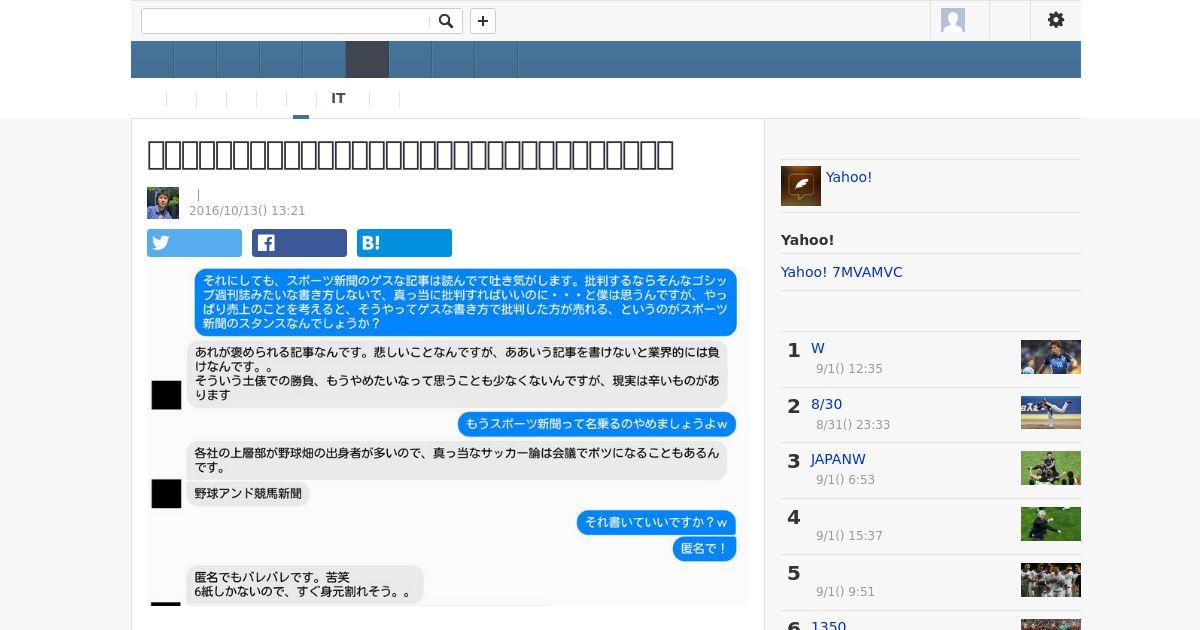
Task: Open the thumbnail for ranking item 3
Action: coord(1051,468)
